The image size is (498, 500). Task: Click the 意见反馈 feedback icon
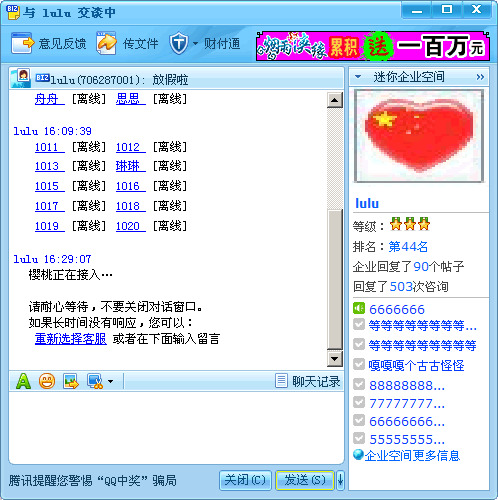coord(22,43)
